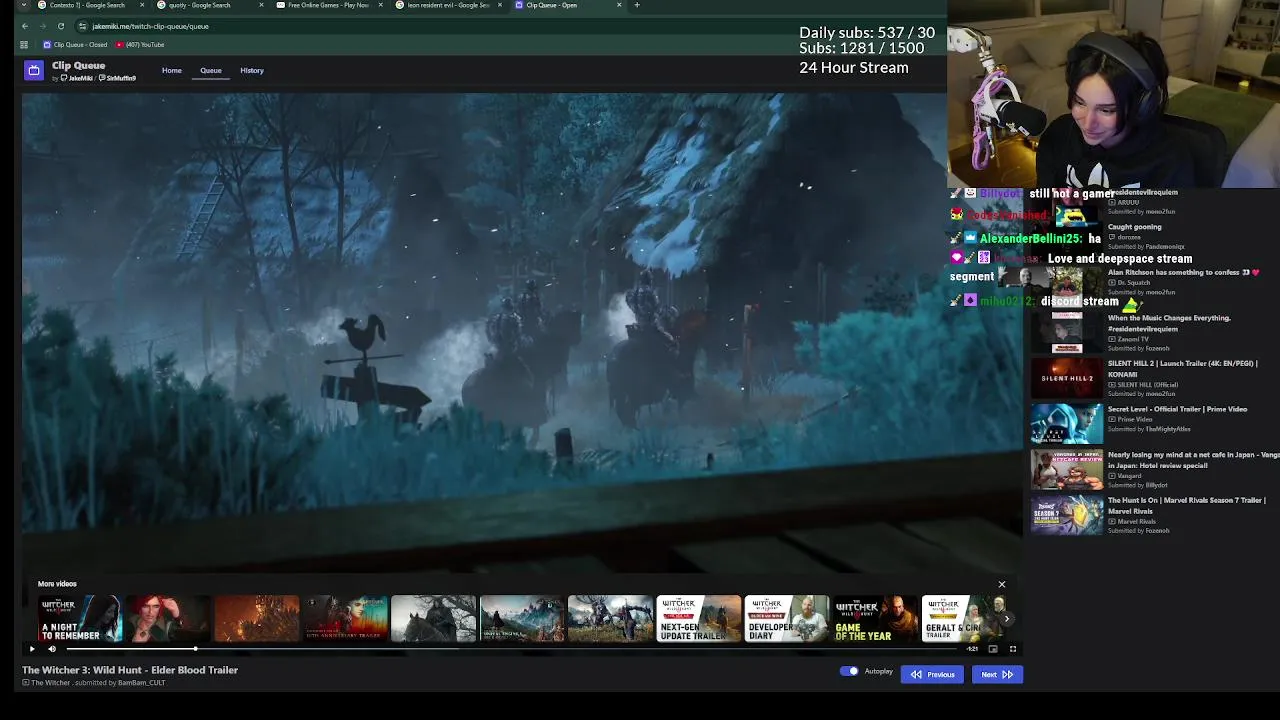This screenshot has width=1280, height=720.
Task: Select Marvel Rivals Season 7 Trailer in queue
Action: pyautogui.click(x=1155, y=515)
